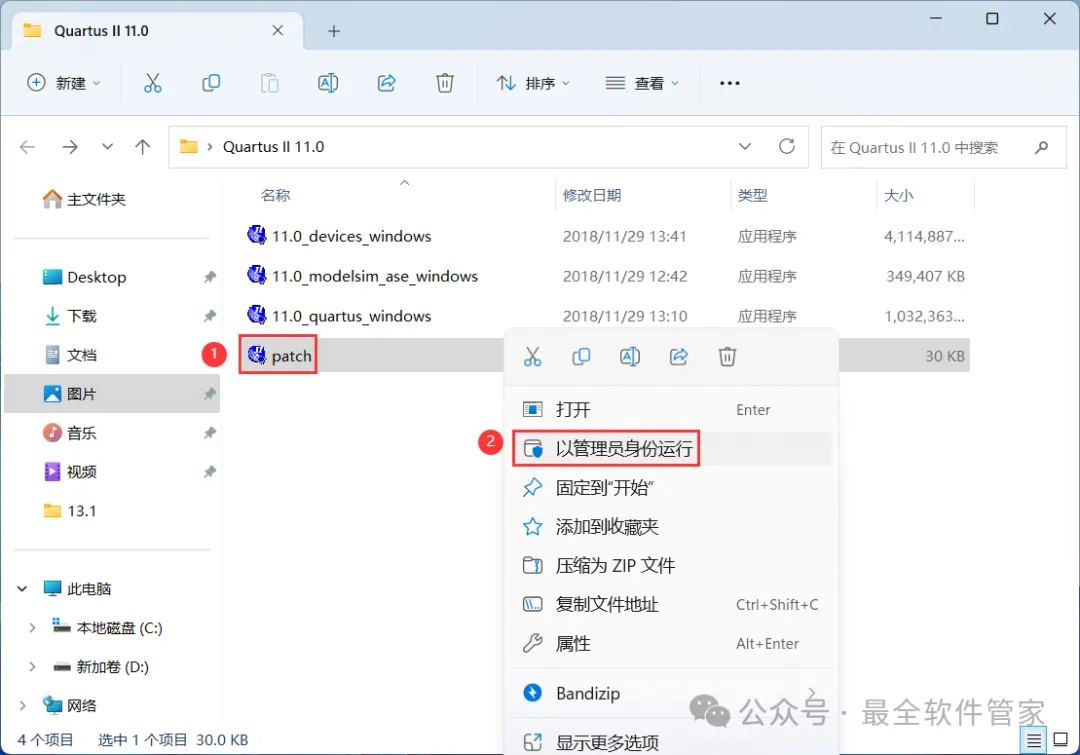Expand address bar history dropdown
Screen dimensions: 1080x755
(745, 146)
